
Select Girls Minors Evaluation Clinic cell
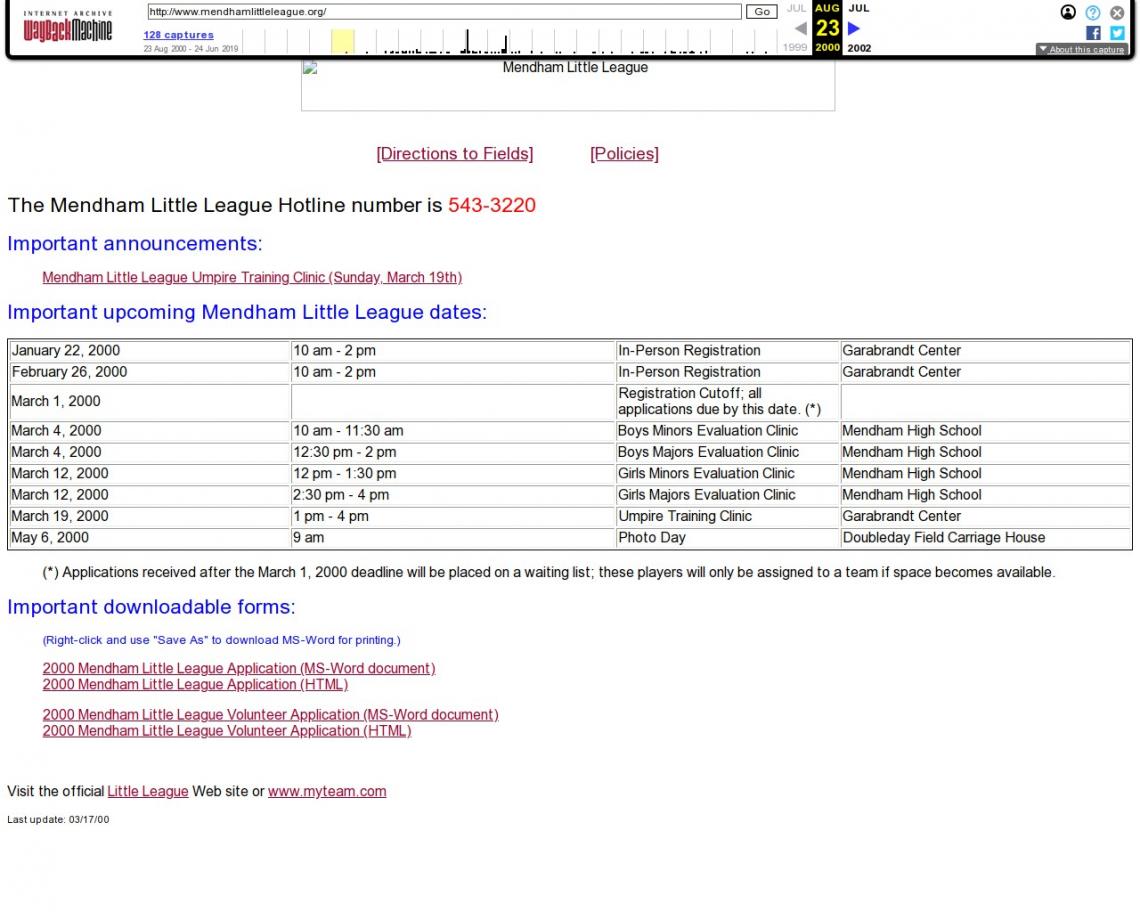pos(727,473)
